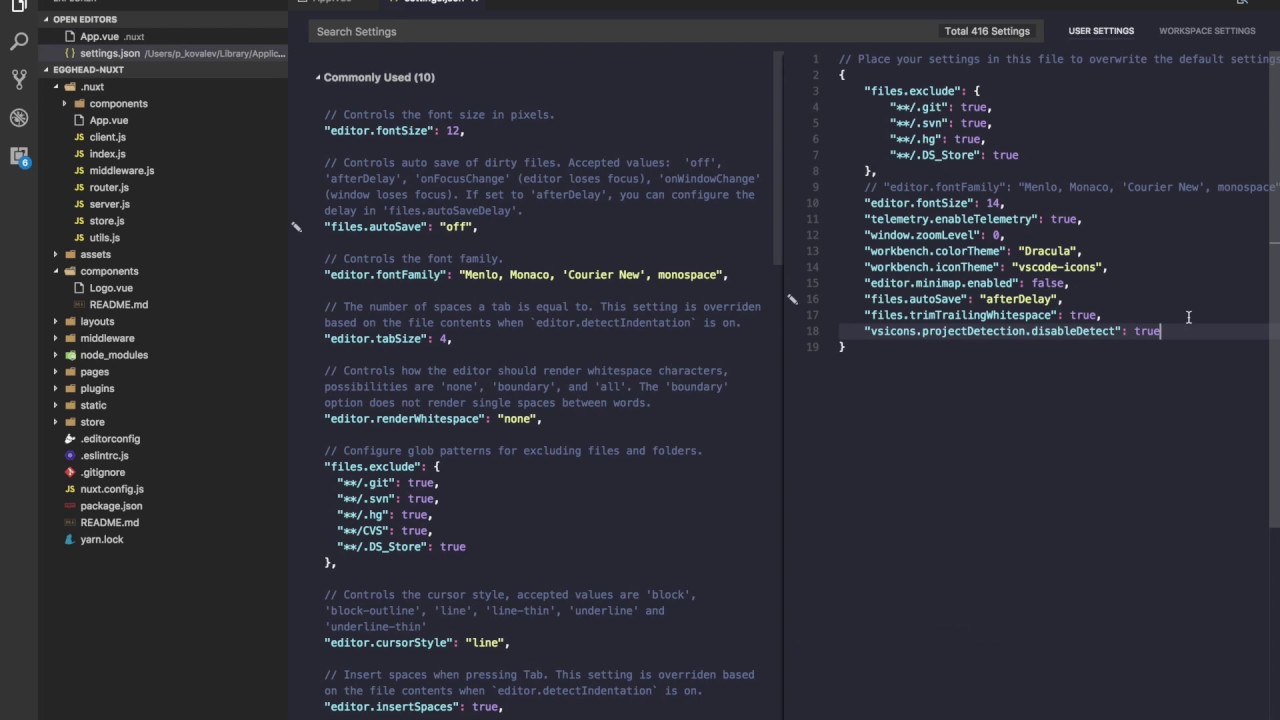Viewport: 1280px width, 720px height.
Task: Switch to the Workspace Settings tab
Action: [x=1206, y=31]
